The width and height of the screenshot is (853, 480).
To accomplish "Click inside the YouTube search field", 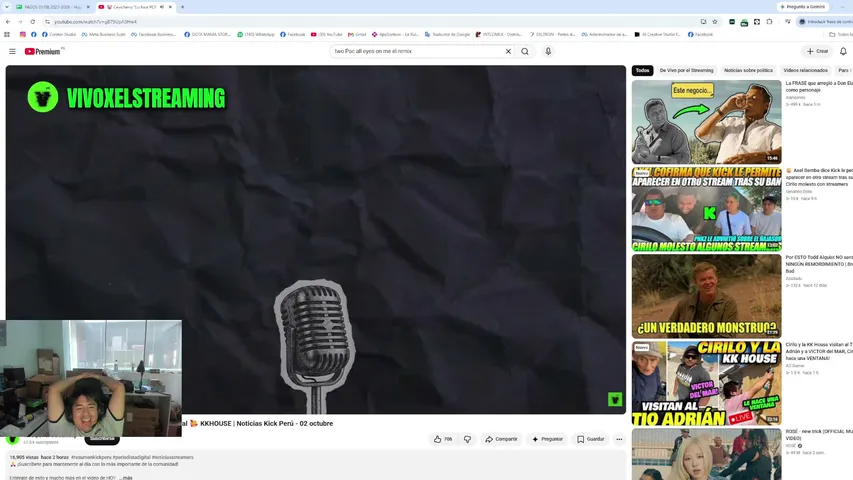I will [416, 51].
